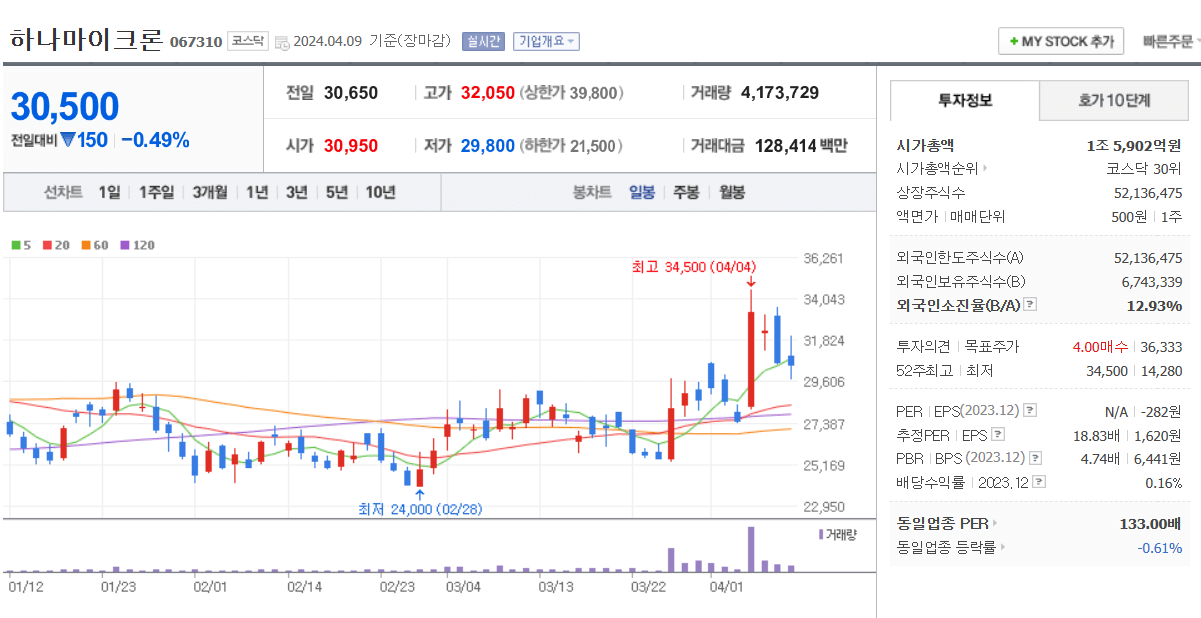
Task: Click the 하나마이크론 stock name
Action: point(85,40)
